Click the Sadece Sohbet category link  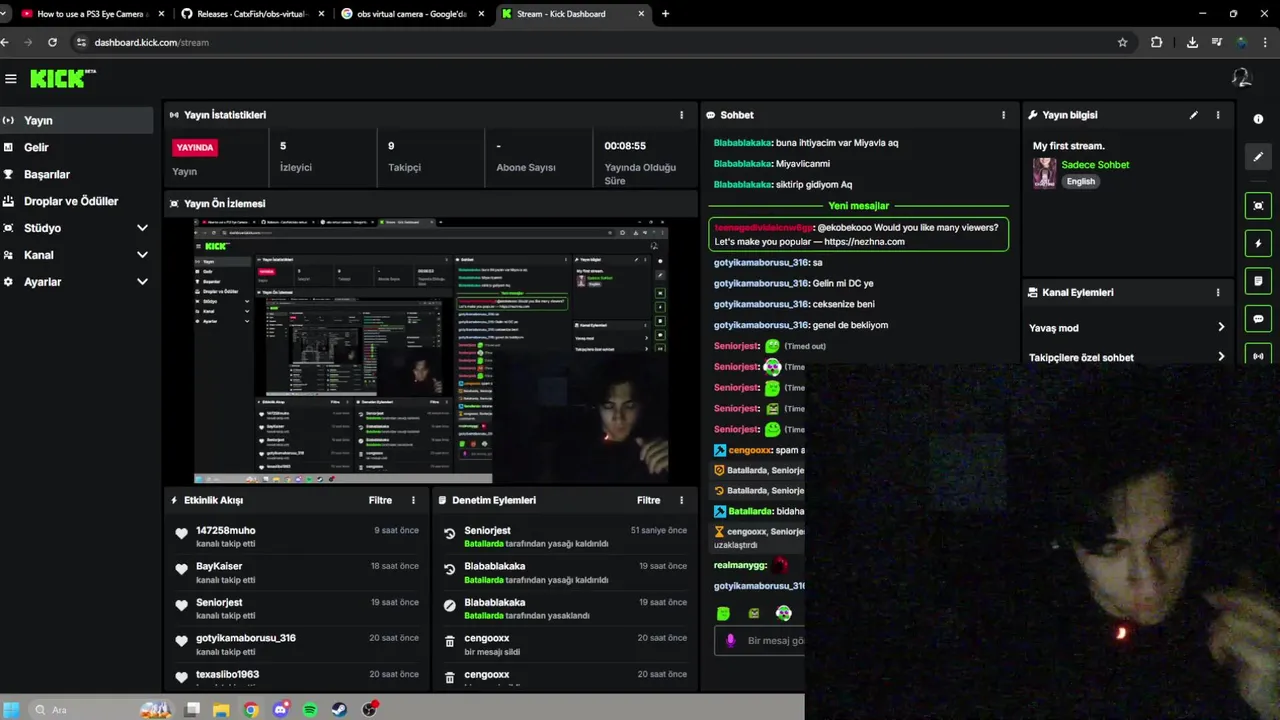1095,165
